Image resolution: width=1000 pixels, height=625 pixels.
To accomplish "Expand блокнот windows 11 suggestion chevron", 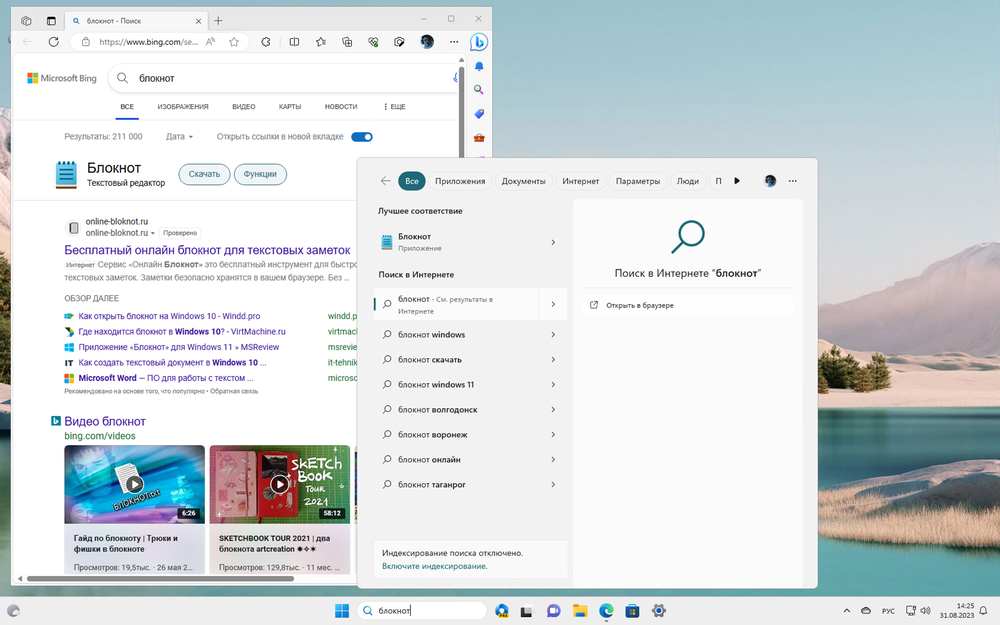I will click(553, 385).
